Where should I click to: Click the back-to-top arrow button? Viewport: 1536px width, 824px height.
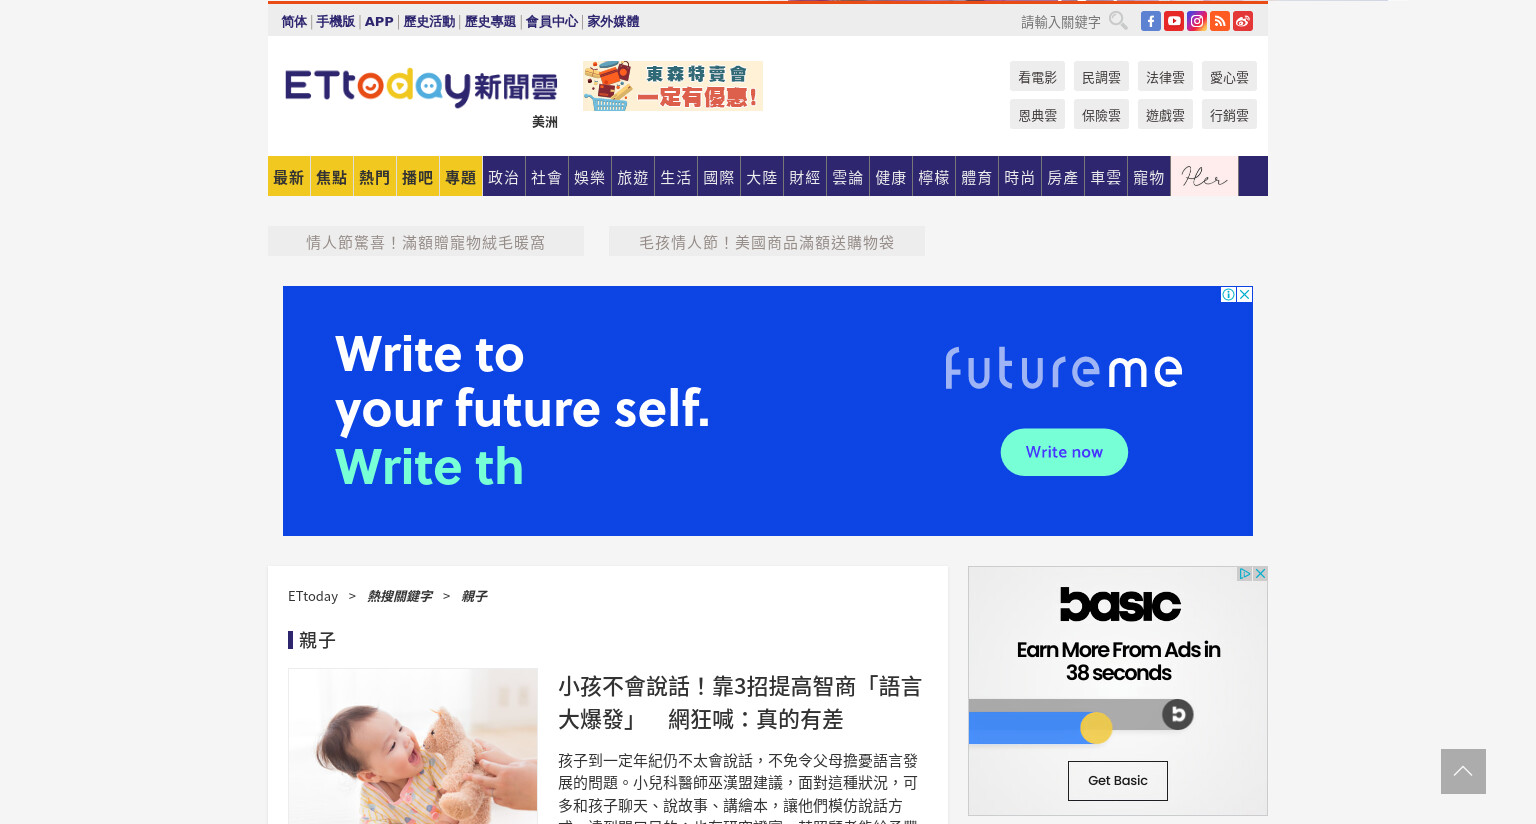click(1463, 771)
